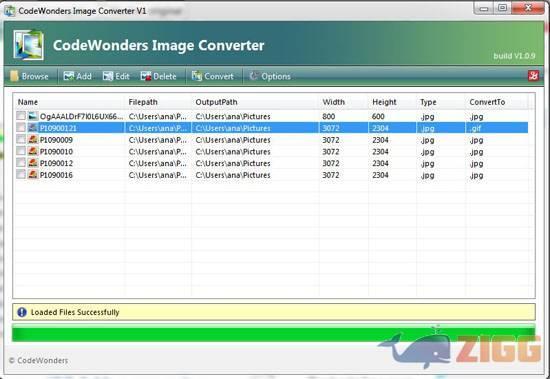Click ConvertTo .jpg cell of P1090016 row
550x379 pixels.
point(476,175)
